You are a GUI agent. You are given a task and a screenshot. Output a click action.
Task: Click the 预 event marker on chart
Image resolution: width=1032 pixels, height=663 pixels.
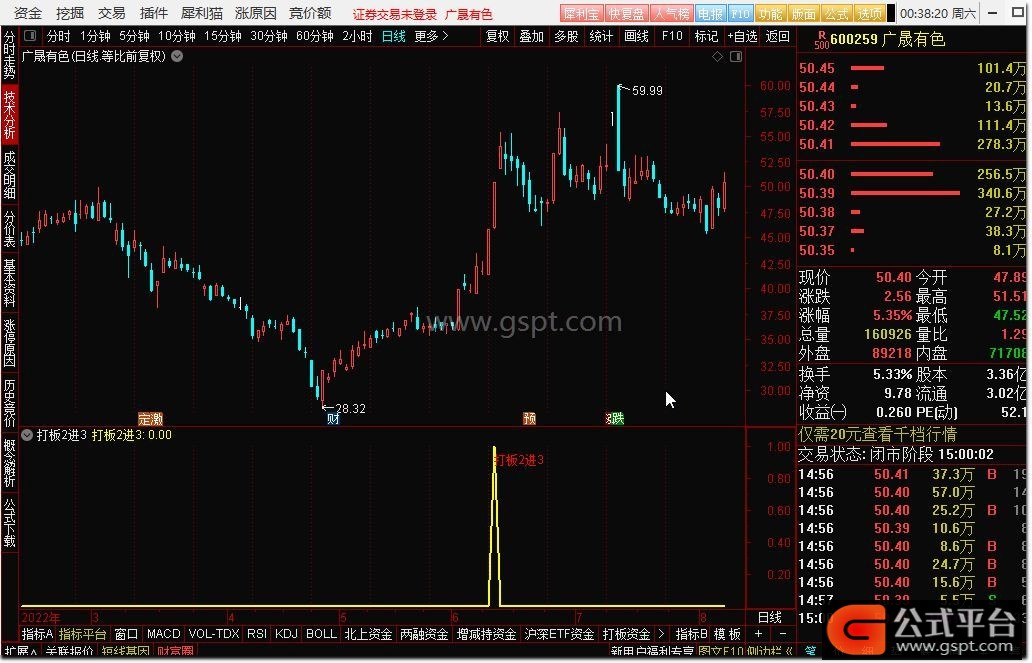[x=529, y=419]
